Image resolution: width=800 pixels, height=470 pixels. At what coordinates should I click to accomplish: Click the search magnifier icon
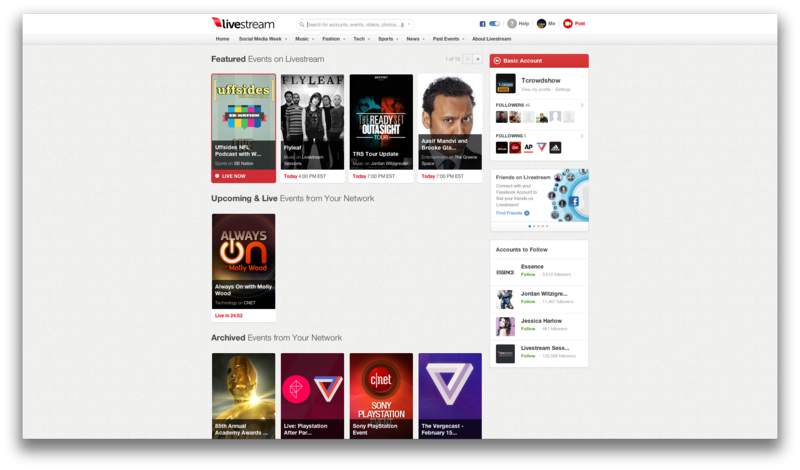[302, 24]
